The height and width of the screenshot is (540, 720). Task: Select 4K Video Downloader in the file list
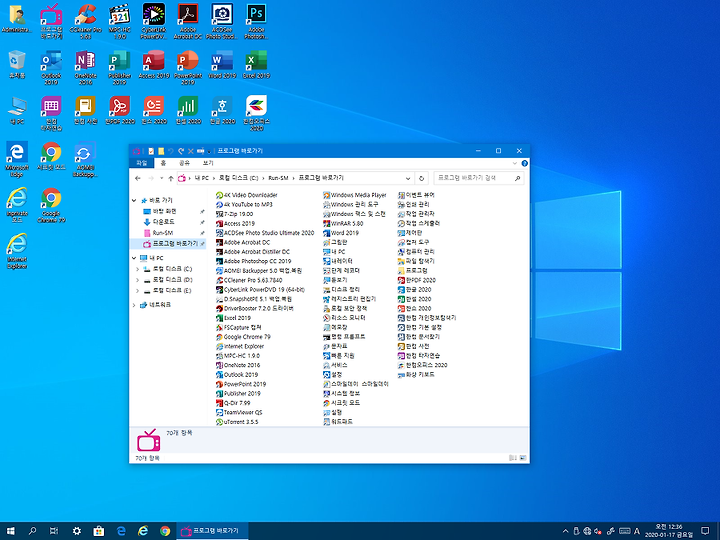click(247, 195)
